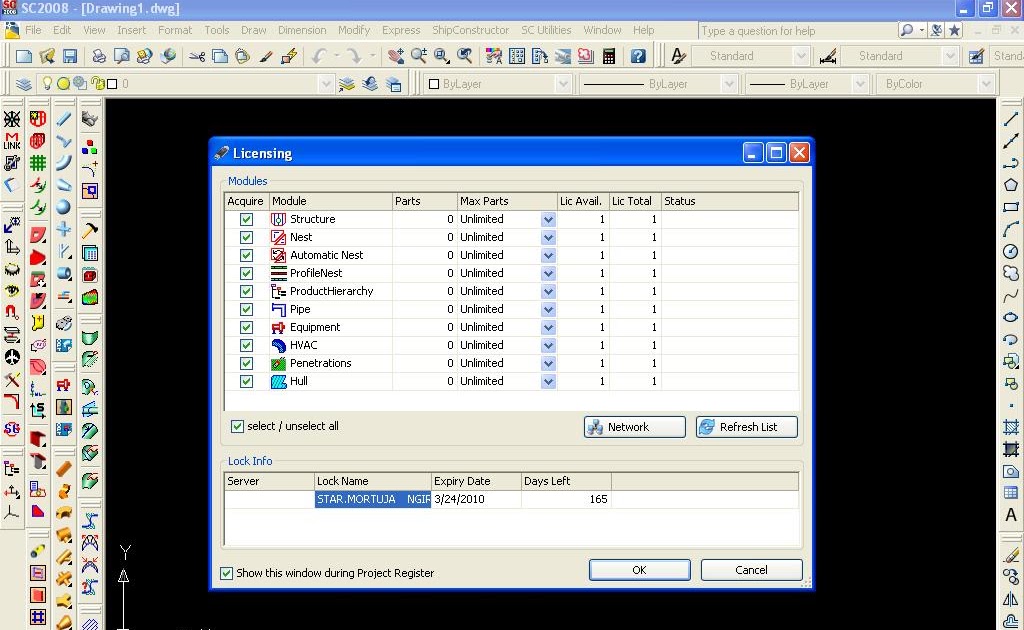Screen dimensions: 1024x630
Task: Open Max Parts dropdown for HVAC
Action: pyautogui.click(x=549, y=345)
